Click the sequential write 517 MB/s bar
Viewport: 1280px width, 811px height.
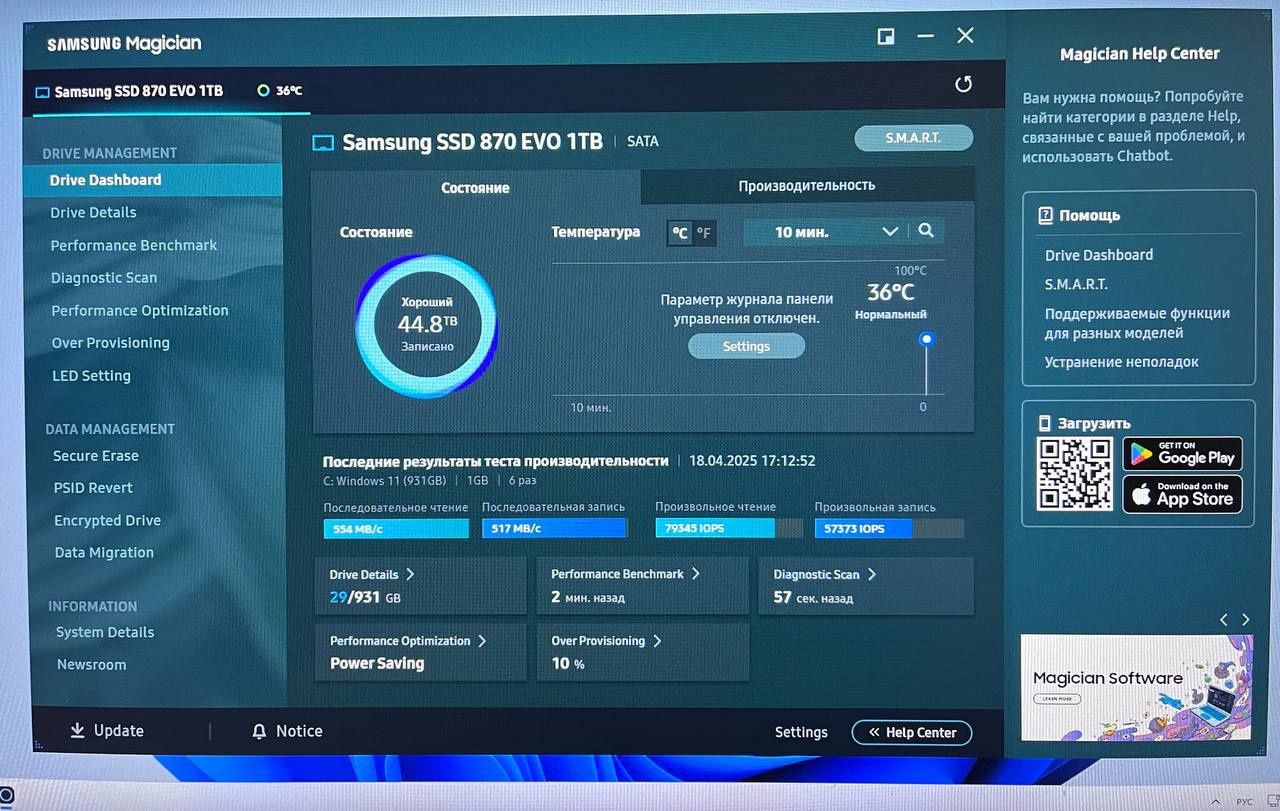554,528
